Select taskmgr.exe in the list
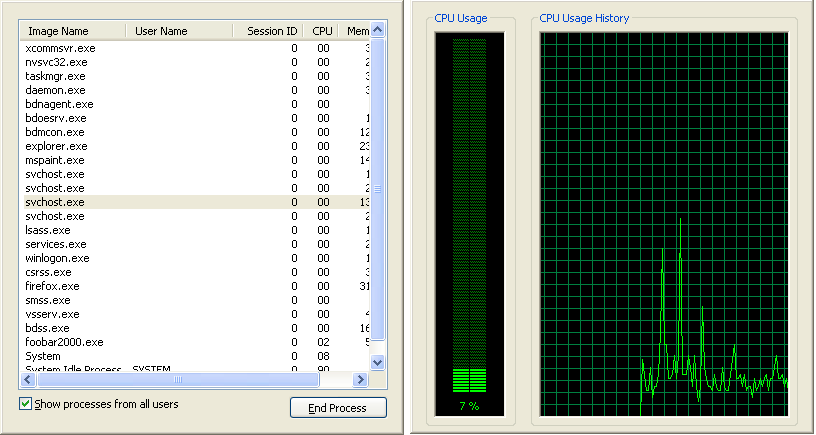Image resolution: width=816 pixels, height=435 pixels. click(55, 76)
